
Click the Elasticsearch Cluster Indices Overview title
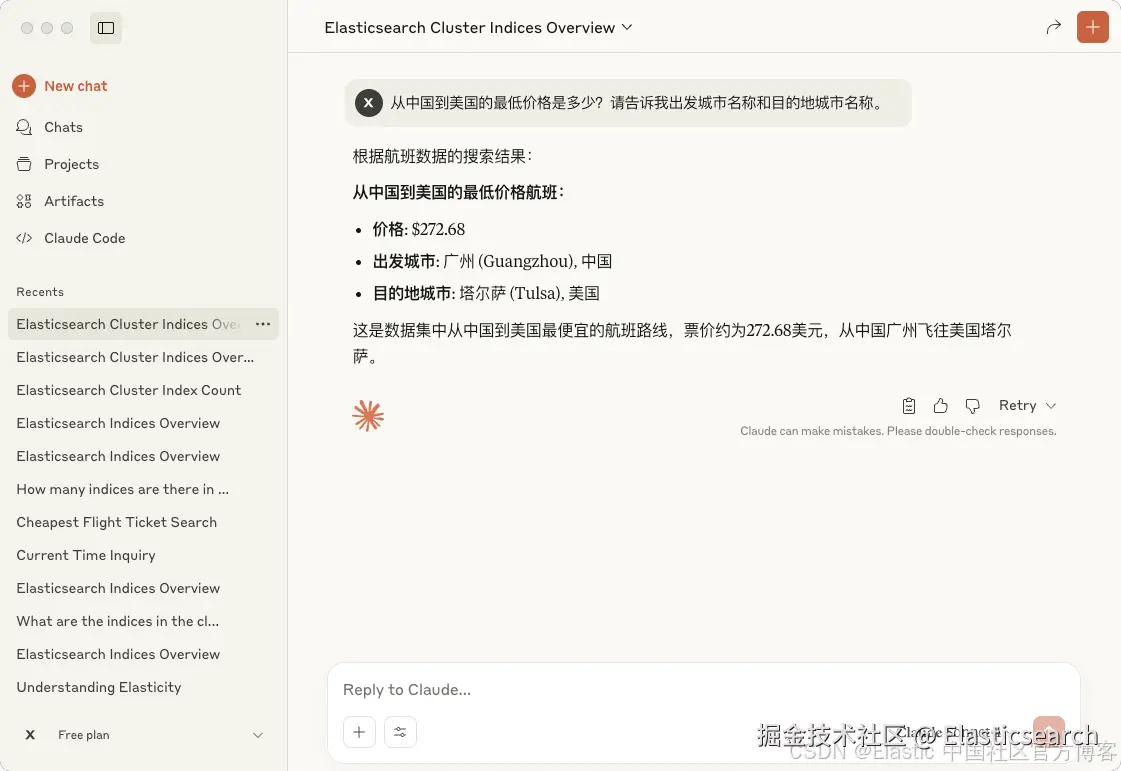point(470,27)
